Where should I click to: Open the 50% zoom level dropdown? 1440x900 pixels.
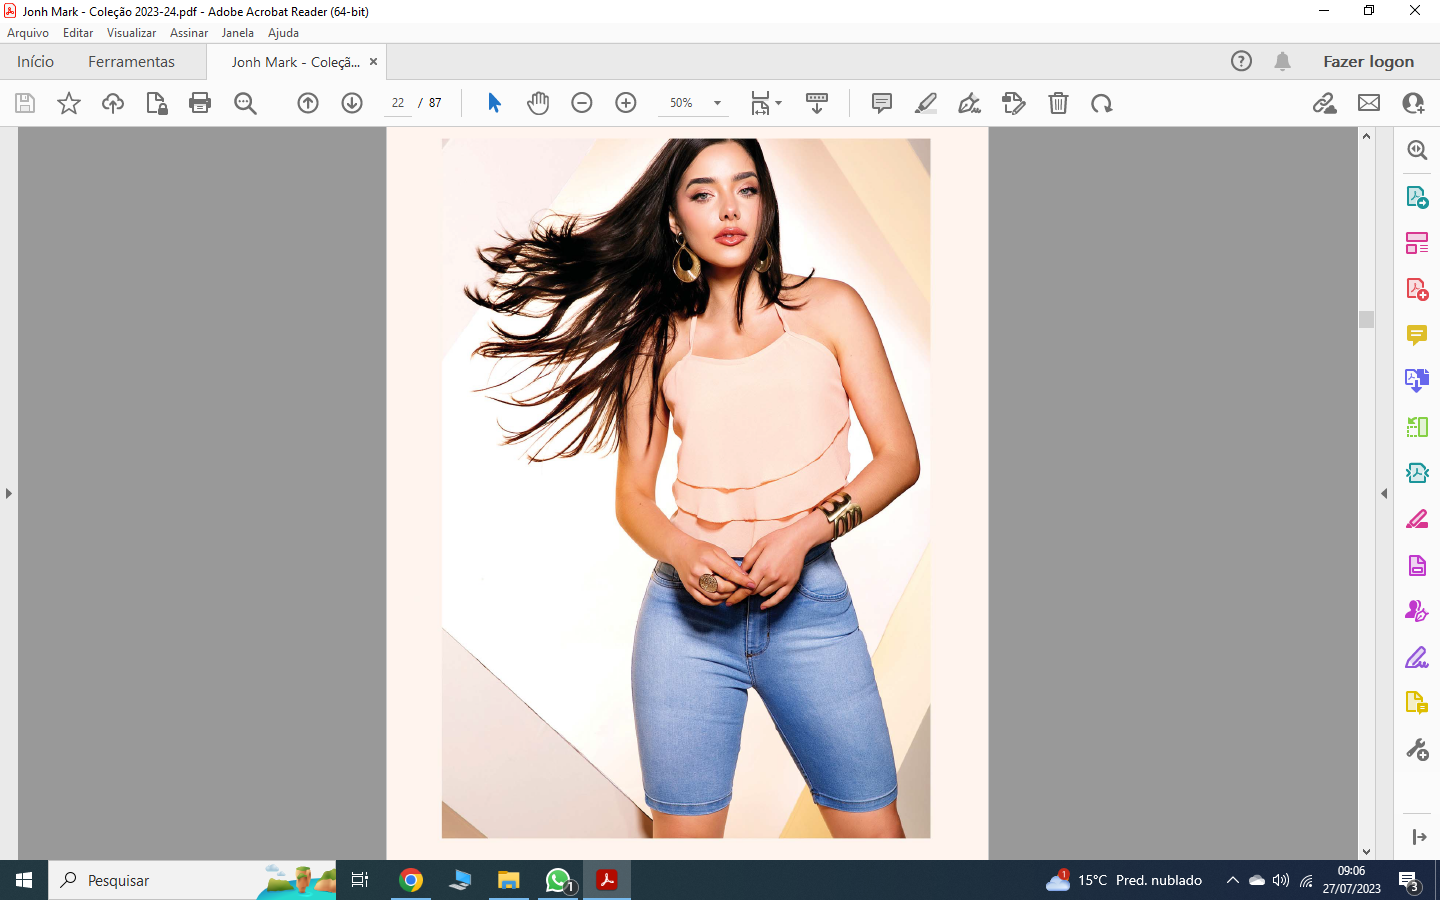coord(717,103)
